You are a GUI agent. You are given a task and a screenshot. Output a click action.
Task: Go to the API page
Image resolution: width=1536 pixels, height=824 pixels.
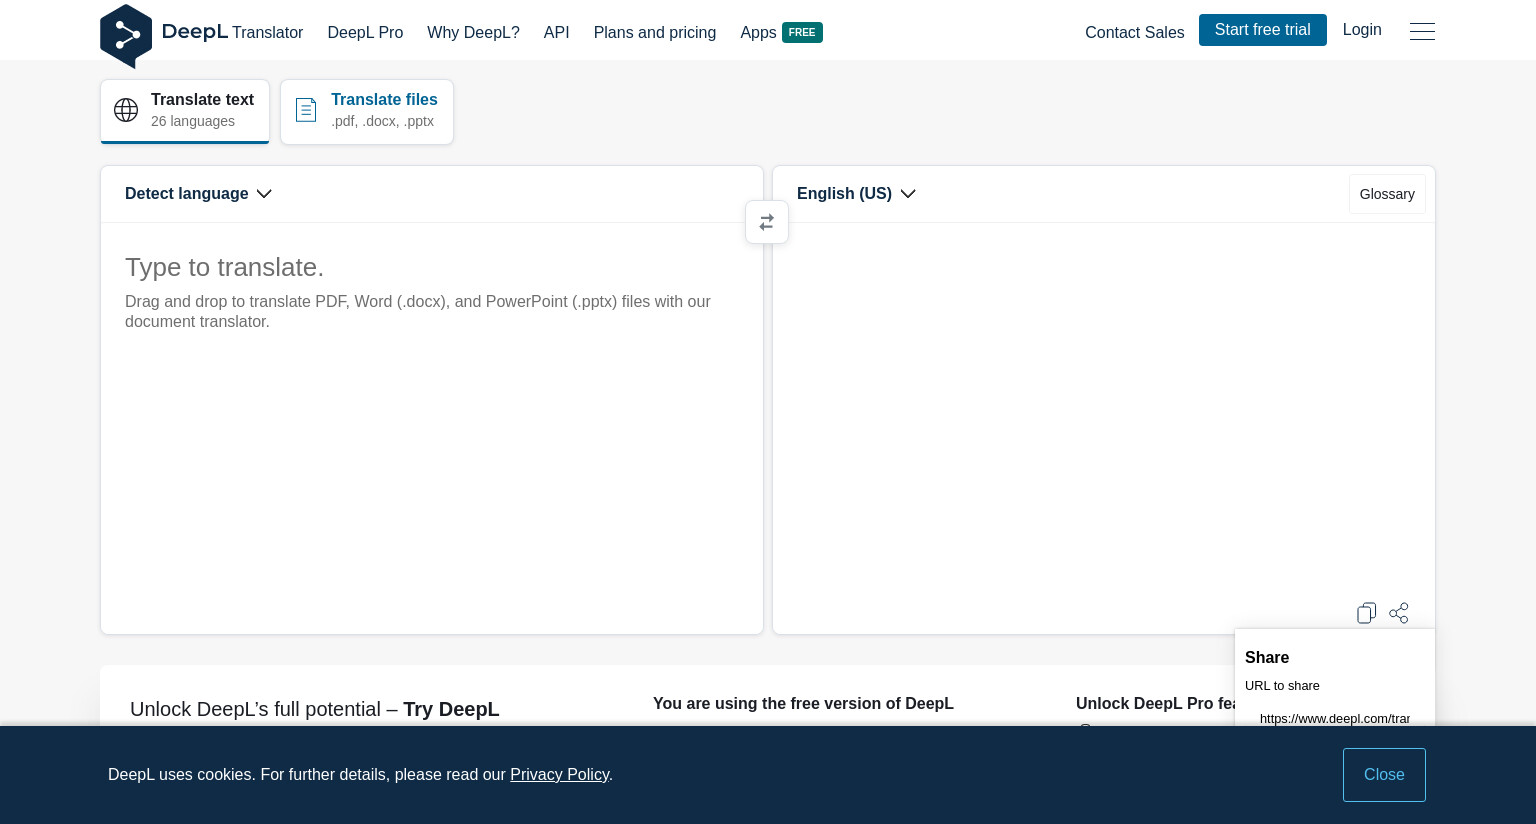coord(556,32)
